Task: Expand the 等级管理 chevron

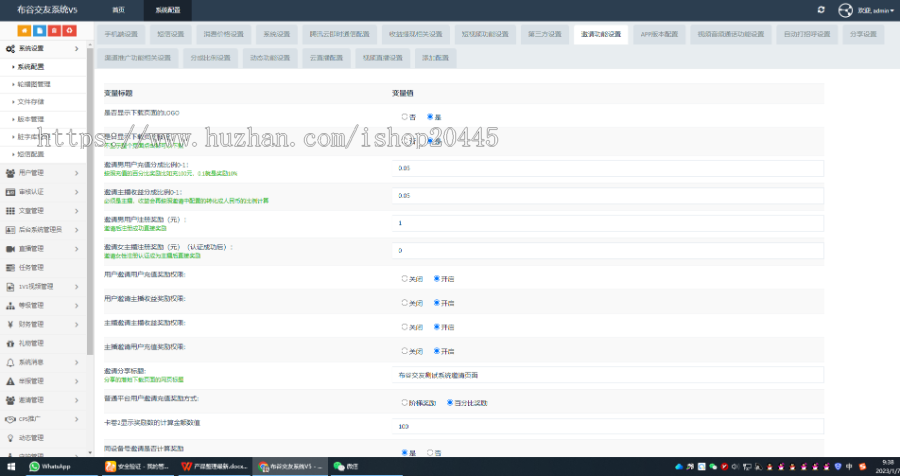Action: click(77, 305)
